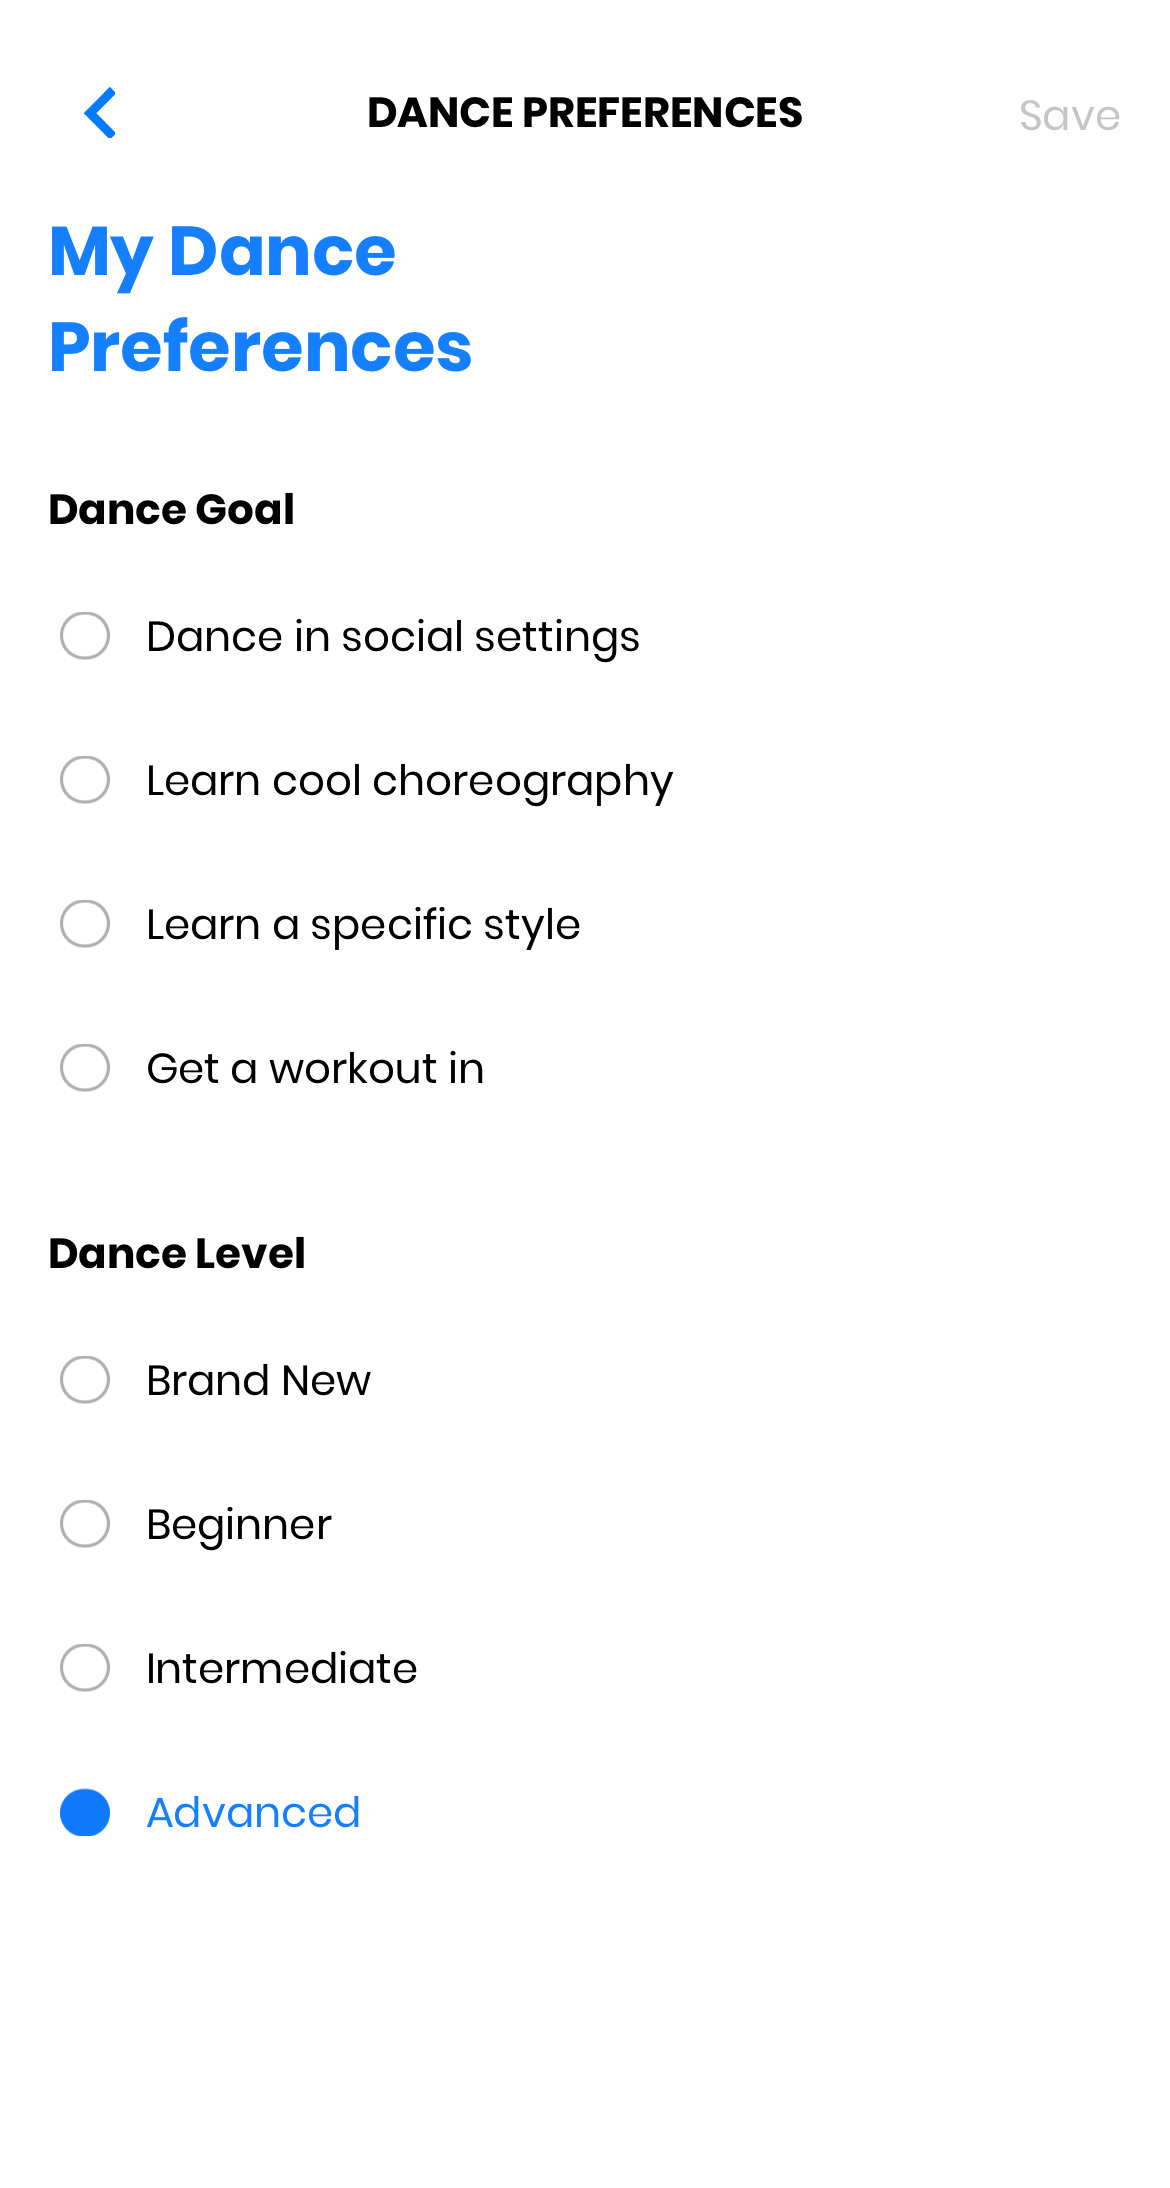The width and height of the screenshot is (1170, 2188).
Task: Click the 'Intermediate' label text
Action: pos(281,1669)
